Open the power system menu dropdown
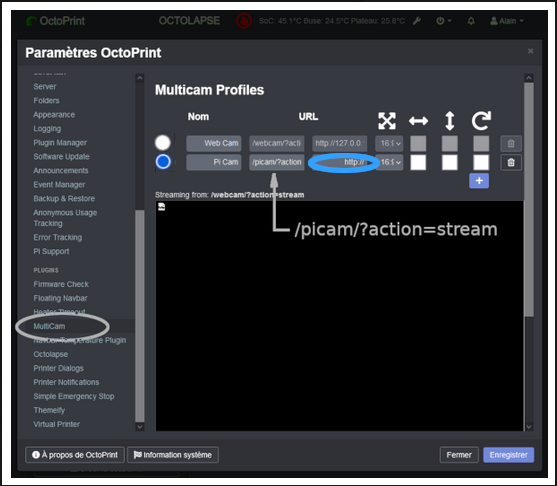 coord(443,21)
